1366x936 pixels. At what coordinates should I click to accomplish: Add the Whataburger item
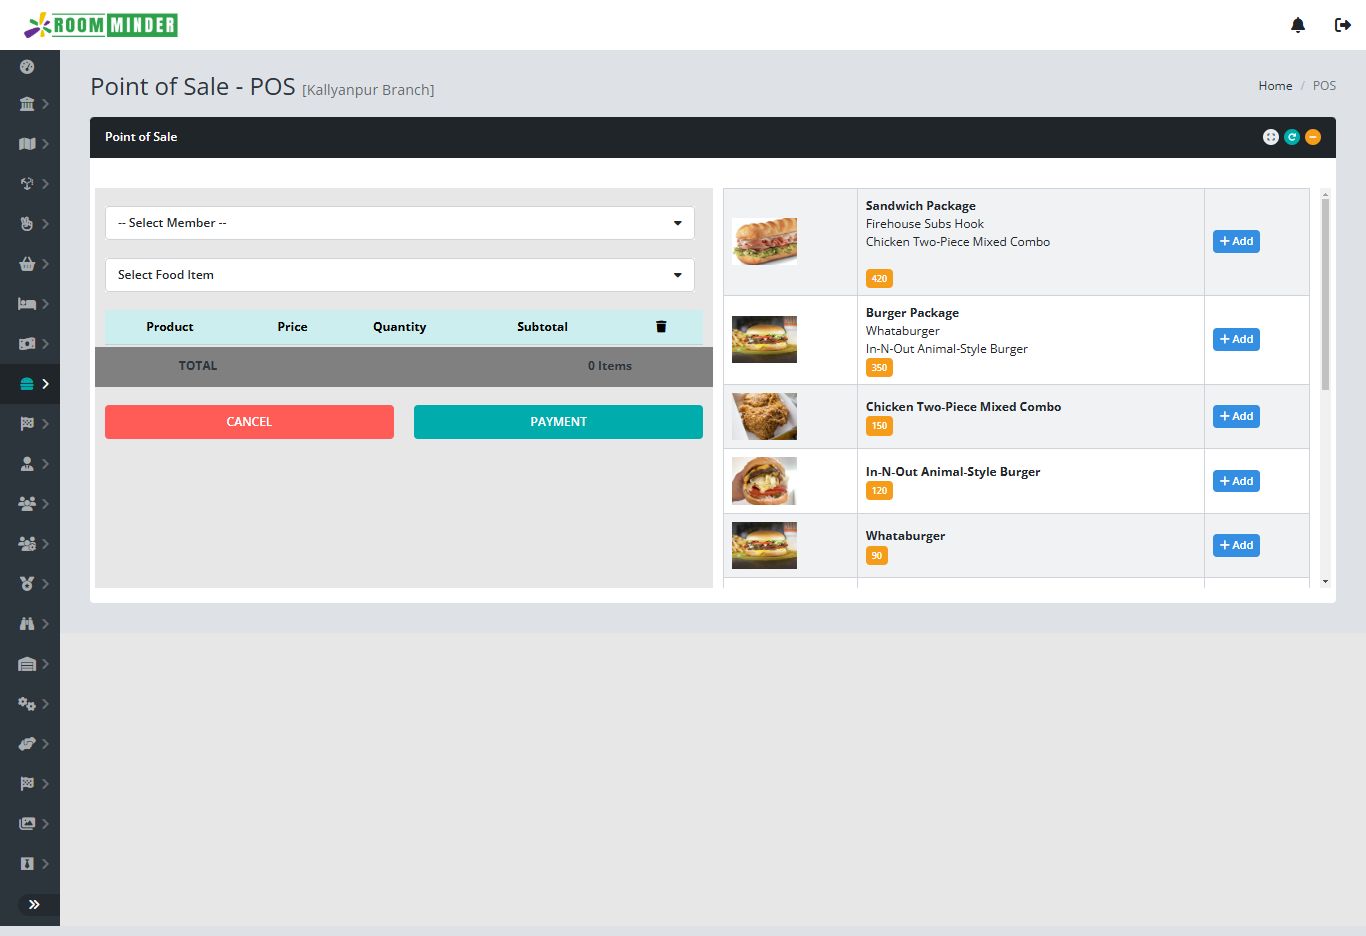pos(1236,545)
